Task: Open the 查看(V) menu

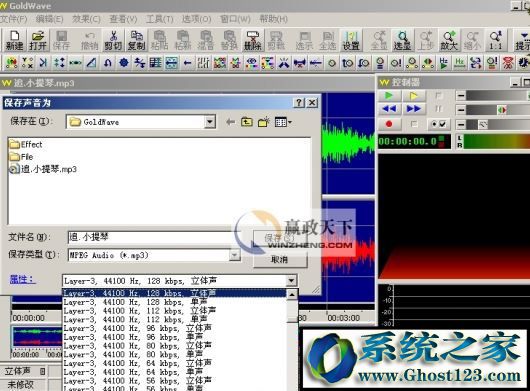Action: click(x=123, y=19)
